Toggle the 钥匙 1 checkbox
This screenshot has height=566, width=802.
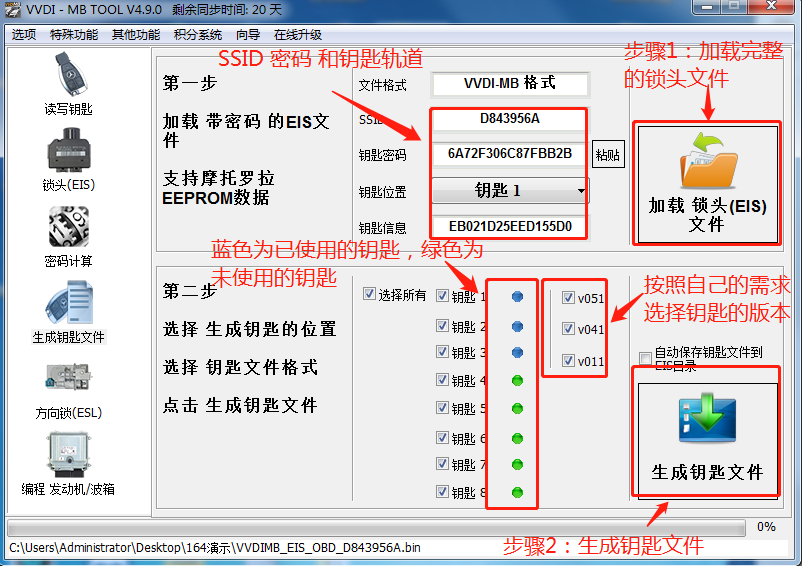pos(442,296)
